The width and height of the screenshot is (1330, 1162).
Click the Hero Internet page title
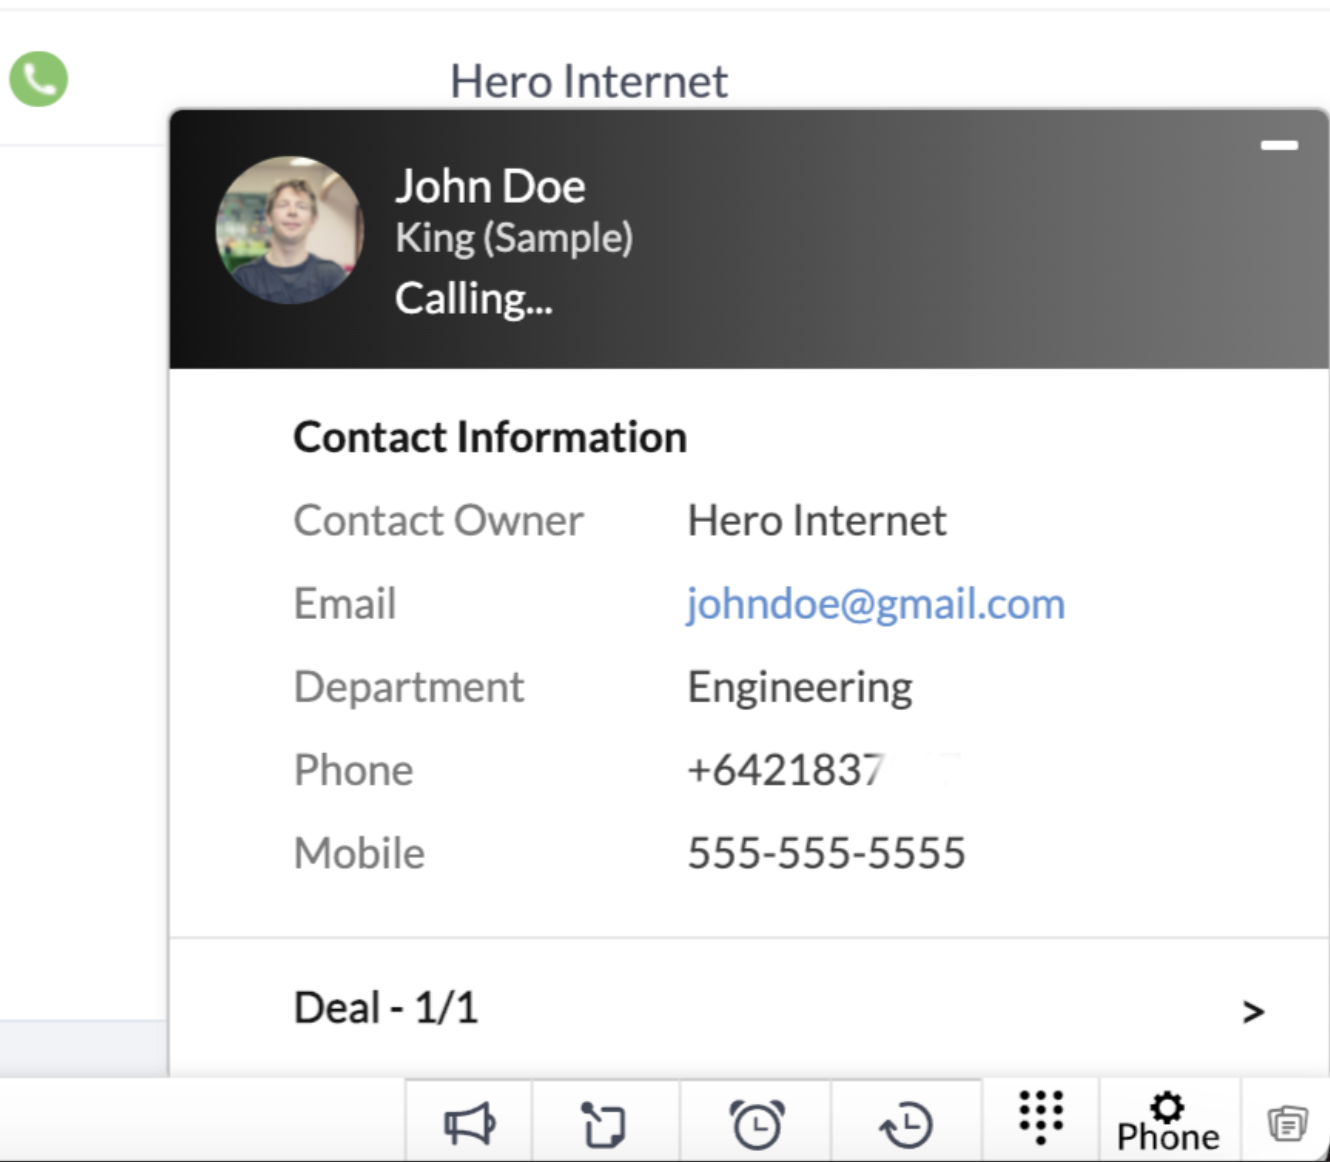tap(588, 82)
